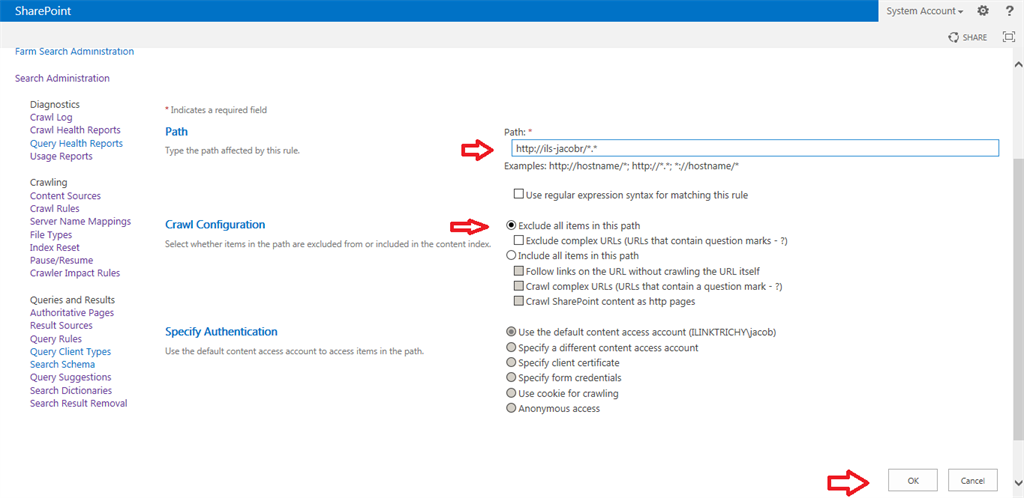Open Query Suggestions
Viewport: 1024px width, 498px height.
(71, 377)
